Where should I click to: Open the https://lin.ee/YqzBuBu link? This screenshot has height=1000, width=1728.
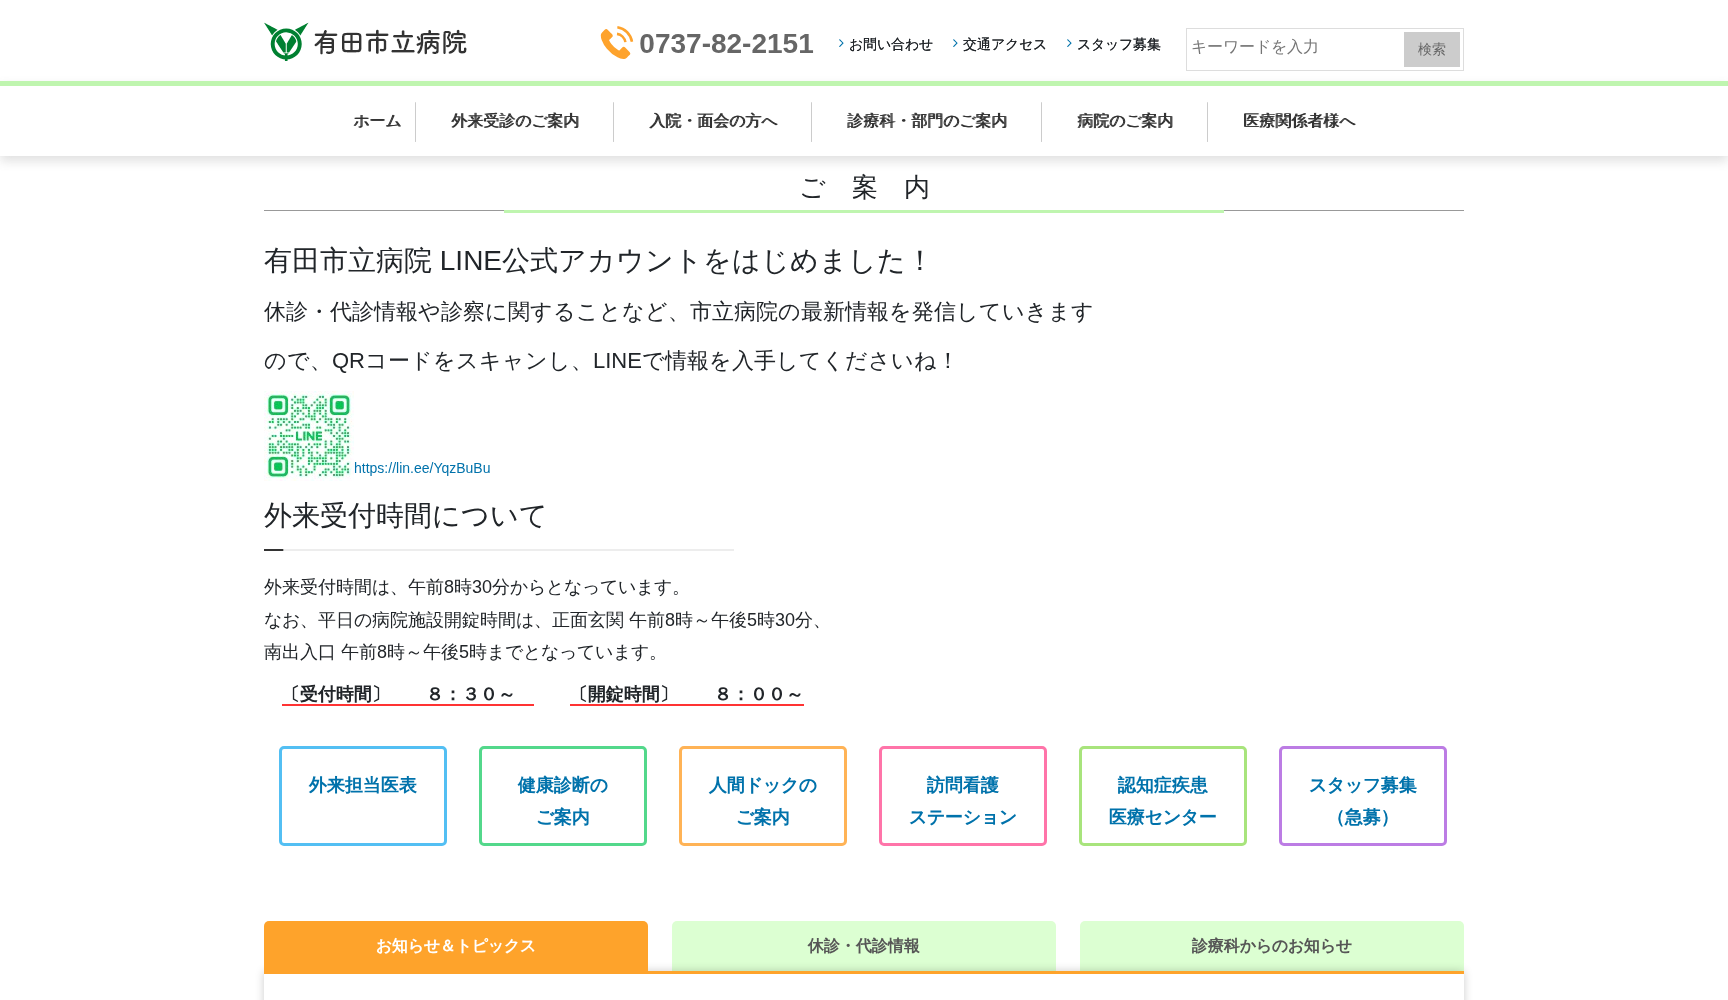pyautogui.click(x=422, y=468)
